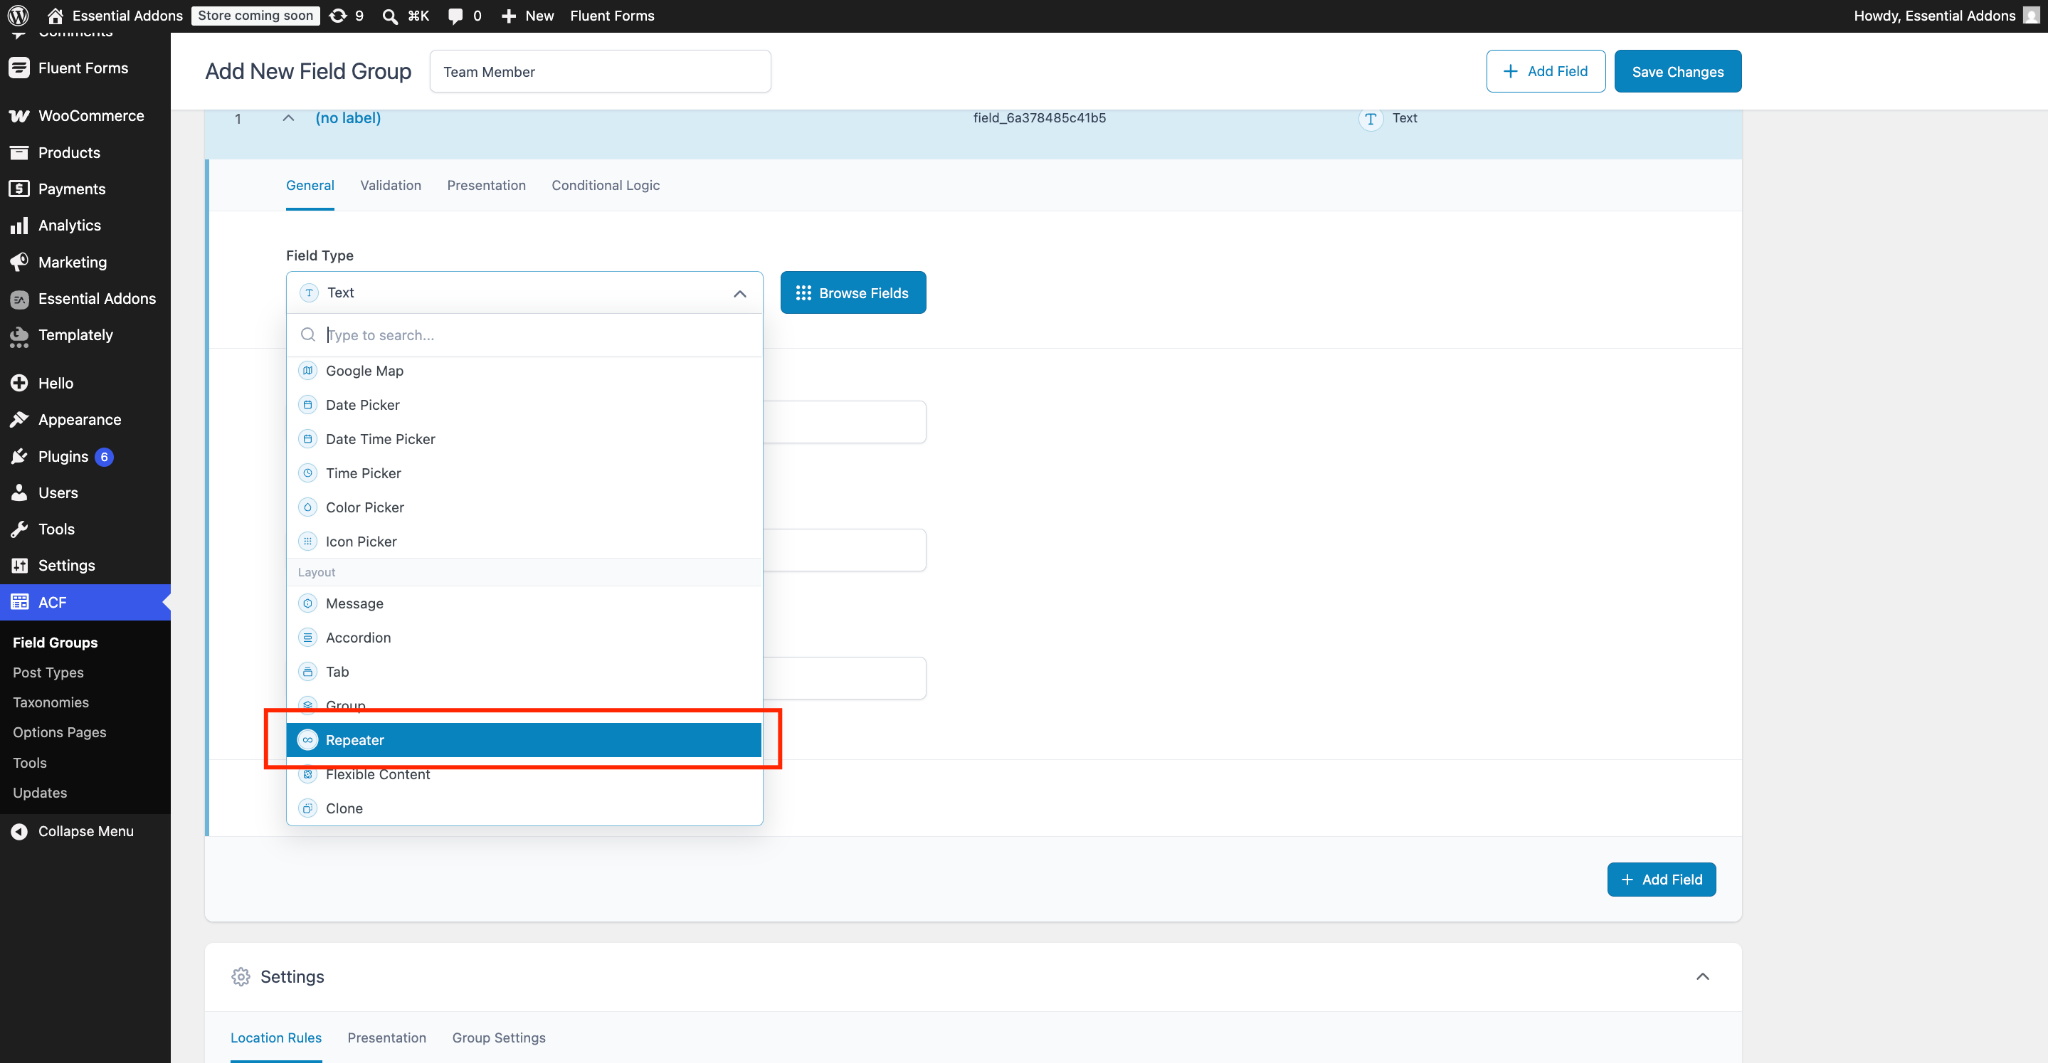The width and height of the screenshot is (2048, 1063).
Task: Choose Time Picker field type
Action: 524,473
